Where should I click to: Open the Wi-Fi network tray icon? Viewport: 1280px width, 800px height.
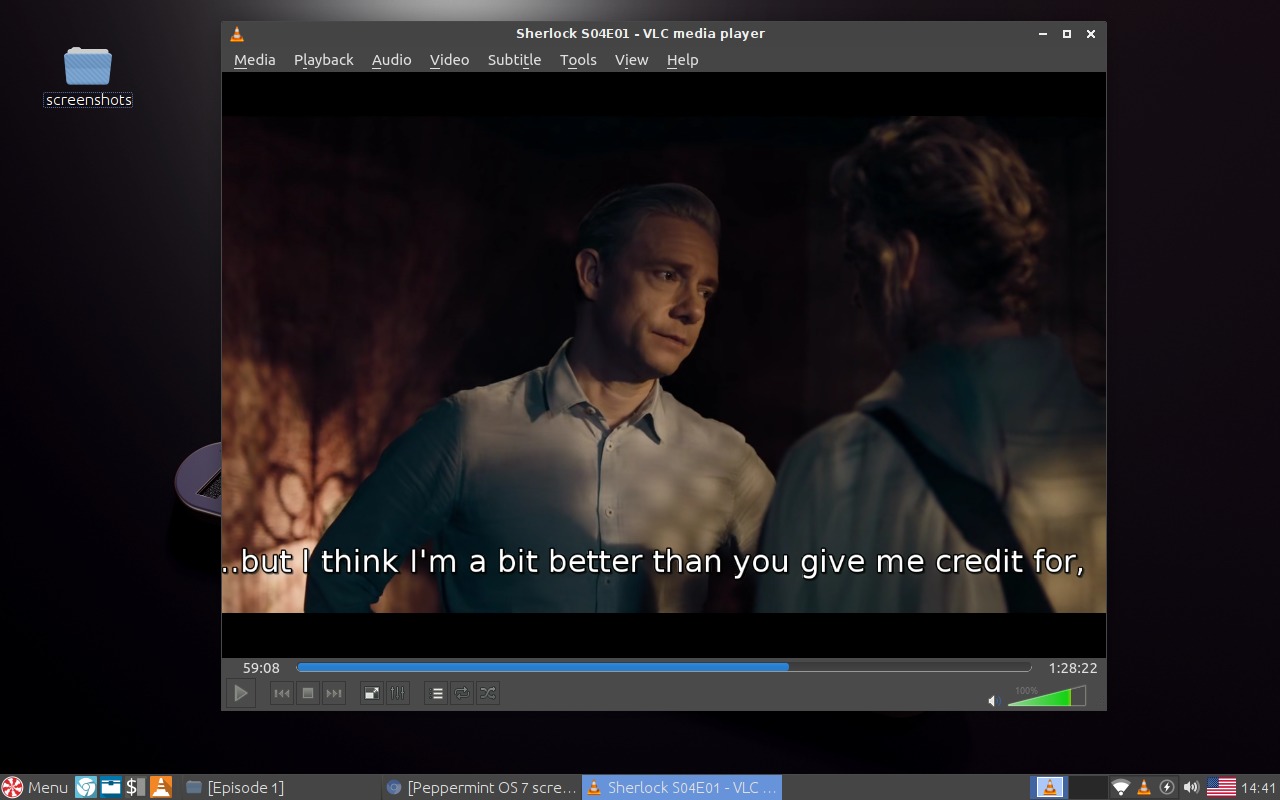click(x=1121, y=787)
